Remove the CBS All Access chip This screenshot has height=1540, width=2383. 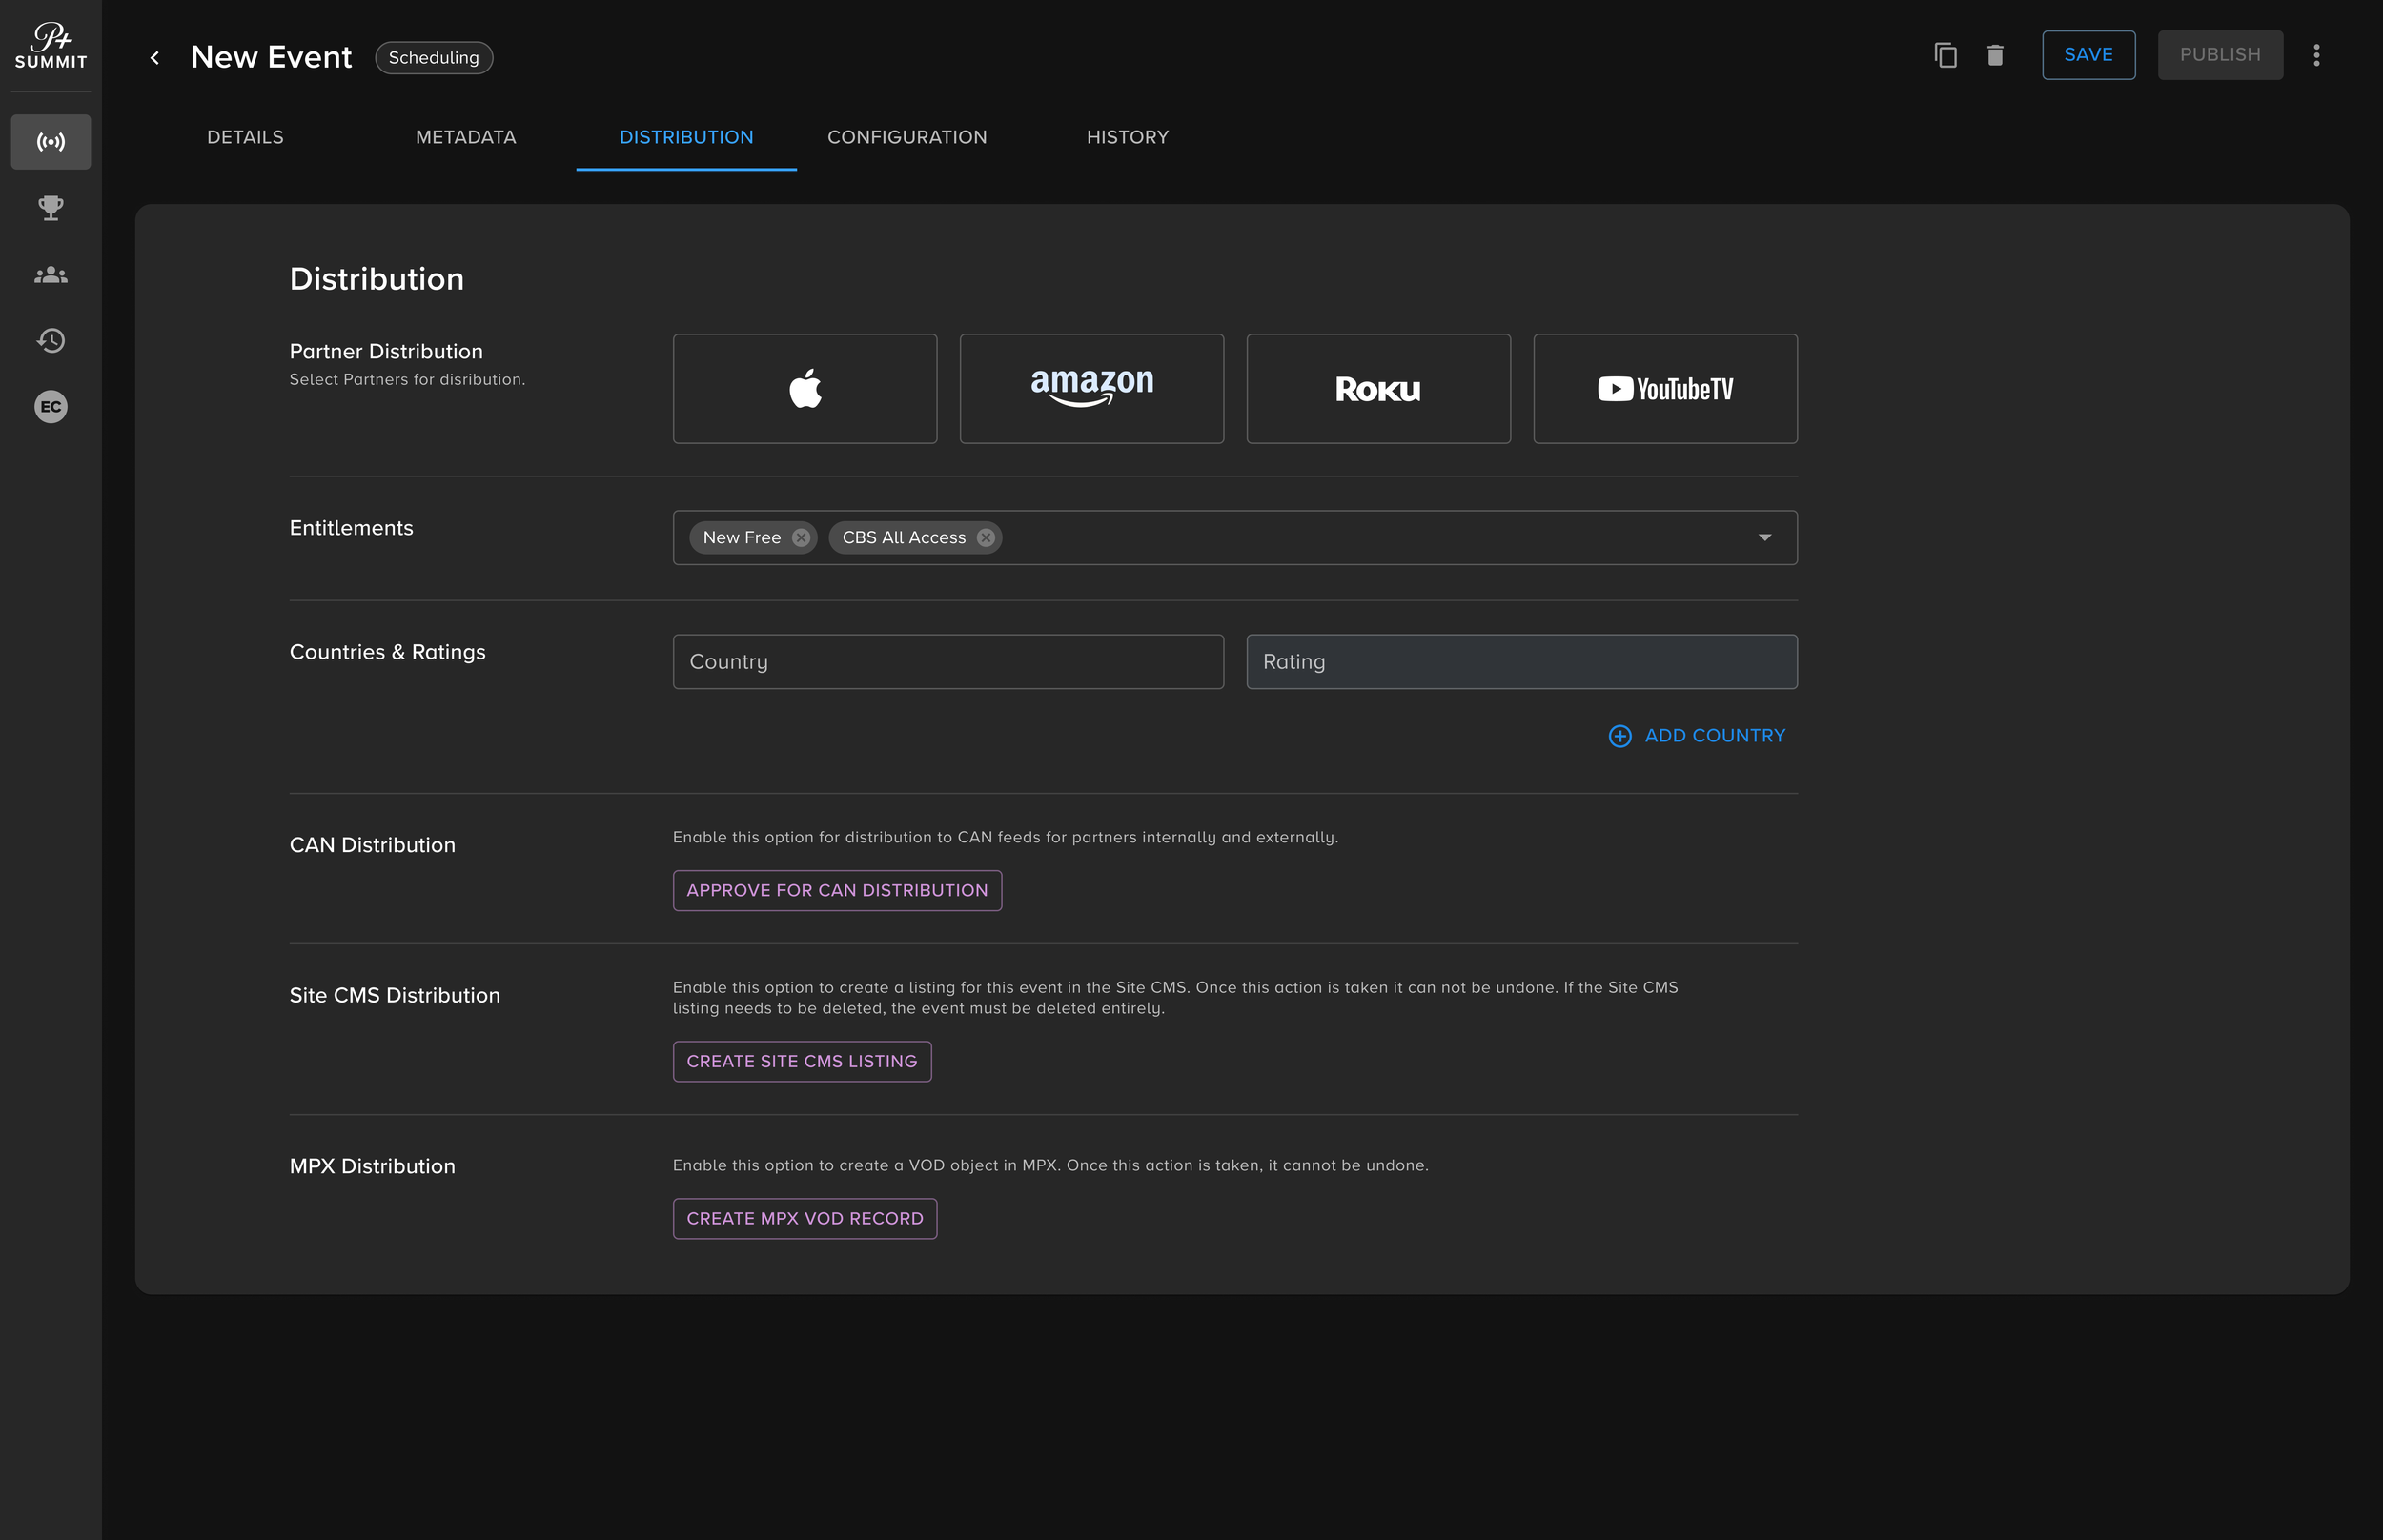[x=986, y=538]
